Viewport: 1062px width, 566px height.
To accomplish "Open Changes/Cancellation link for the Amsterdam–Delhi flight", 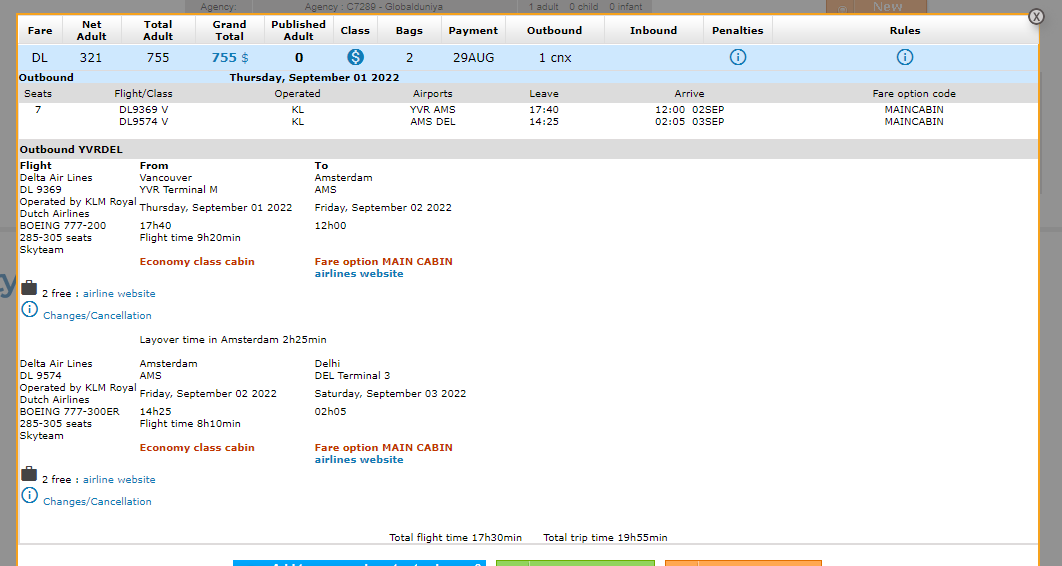I will click(97, 502).
